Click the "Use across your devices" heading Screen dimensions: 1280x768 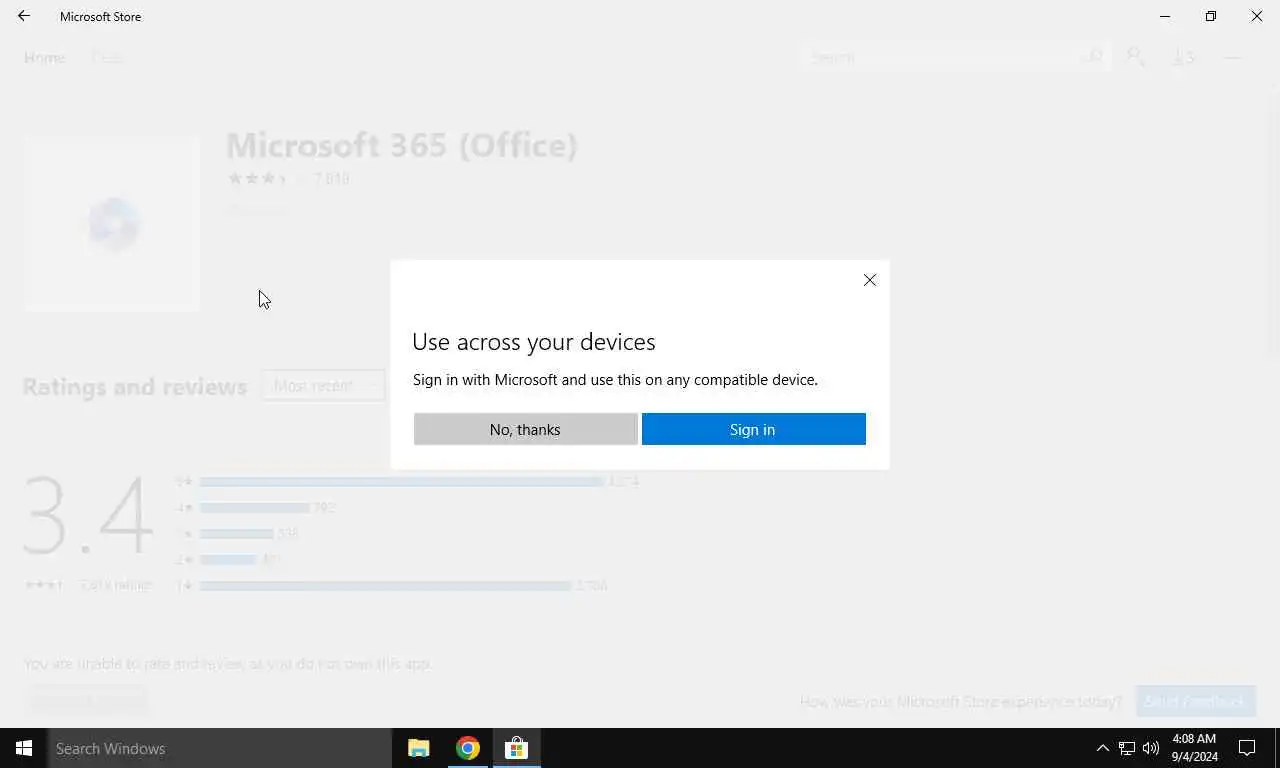[534, 341]
